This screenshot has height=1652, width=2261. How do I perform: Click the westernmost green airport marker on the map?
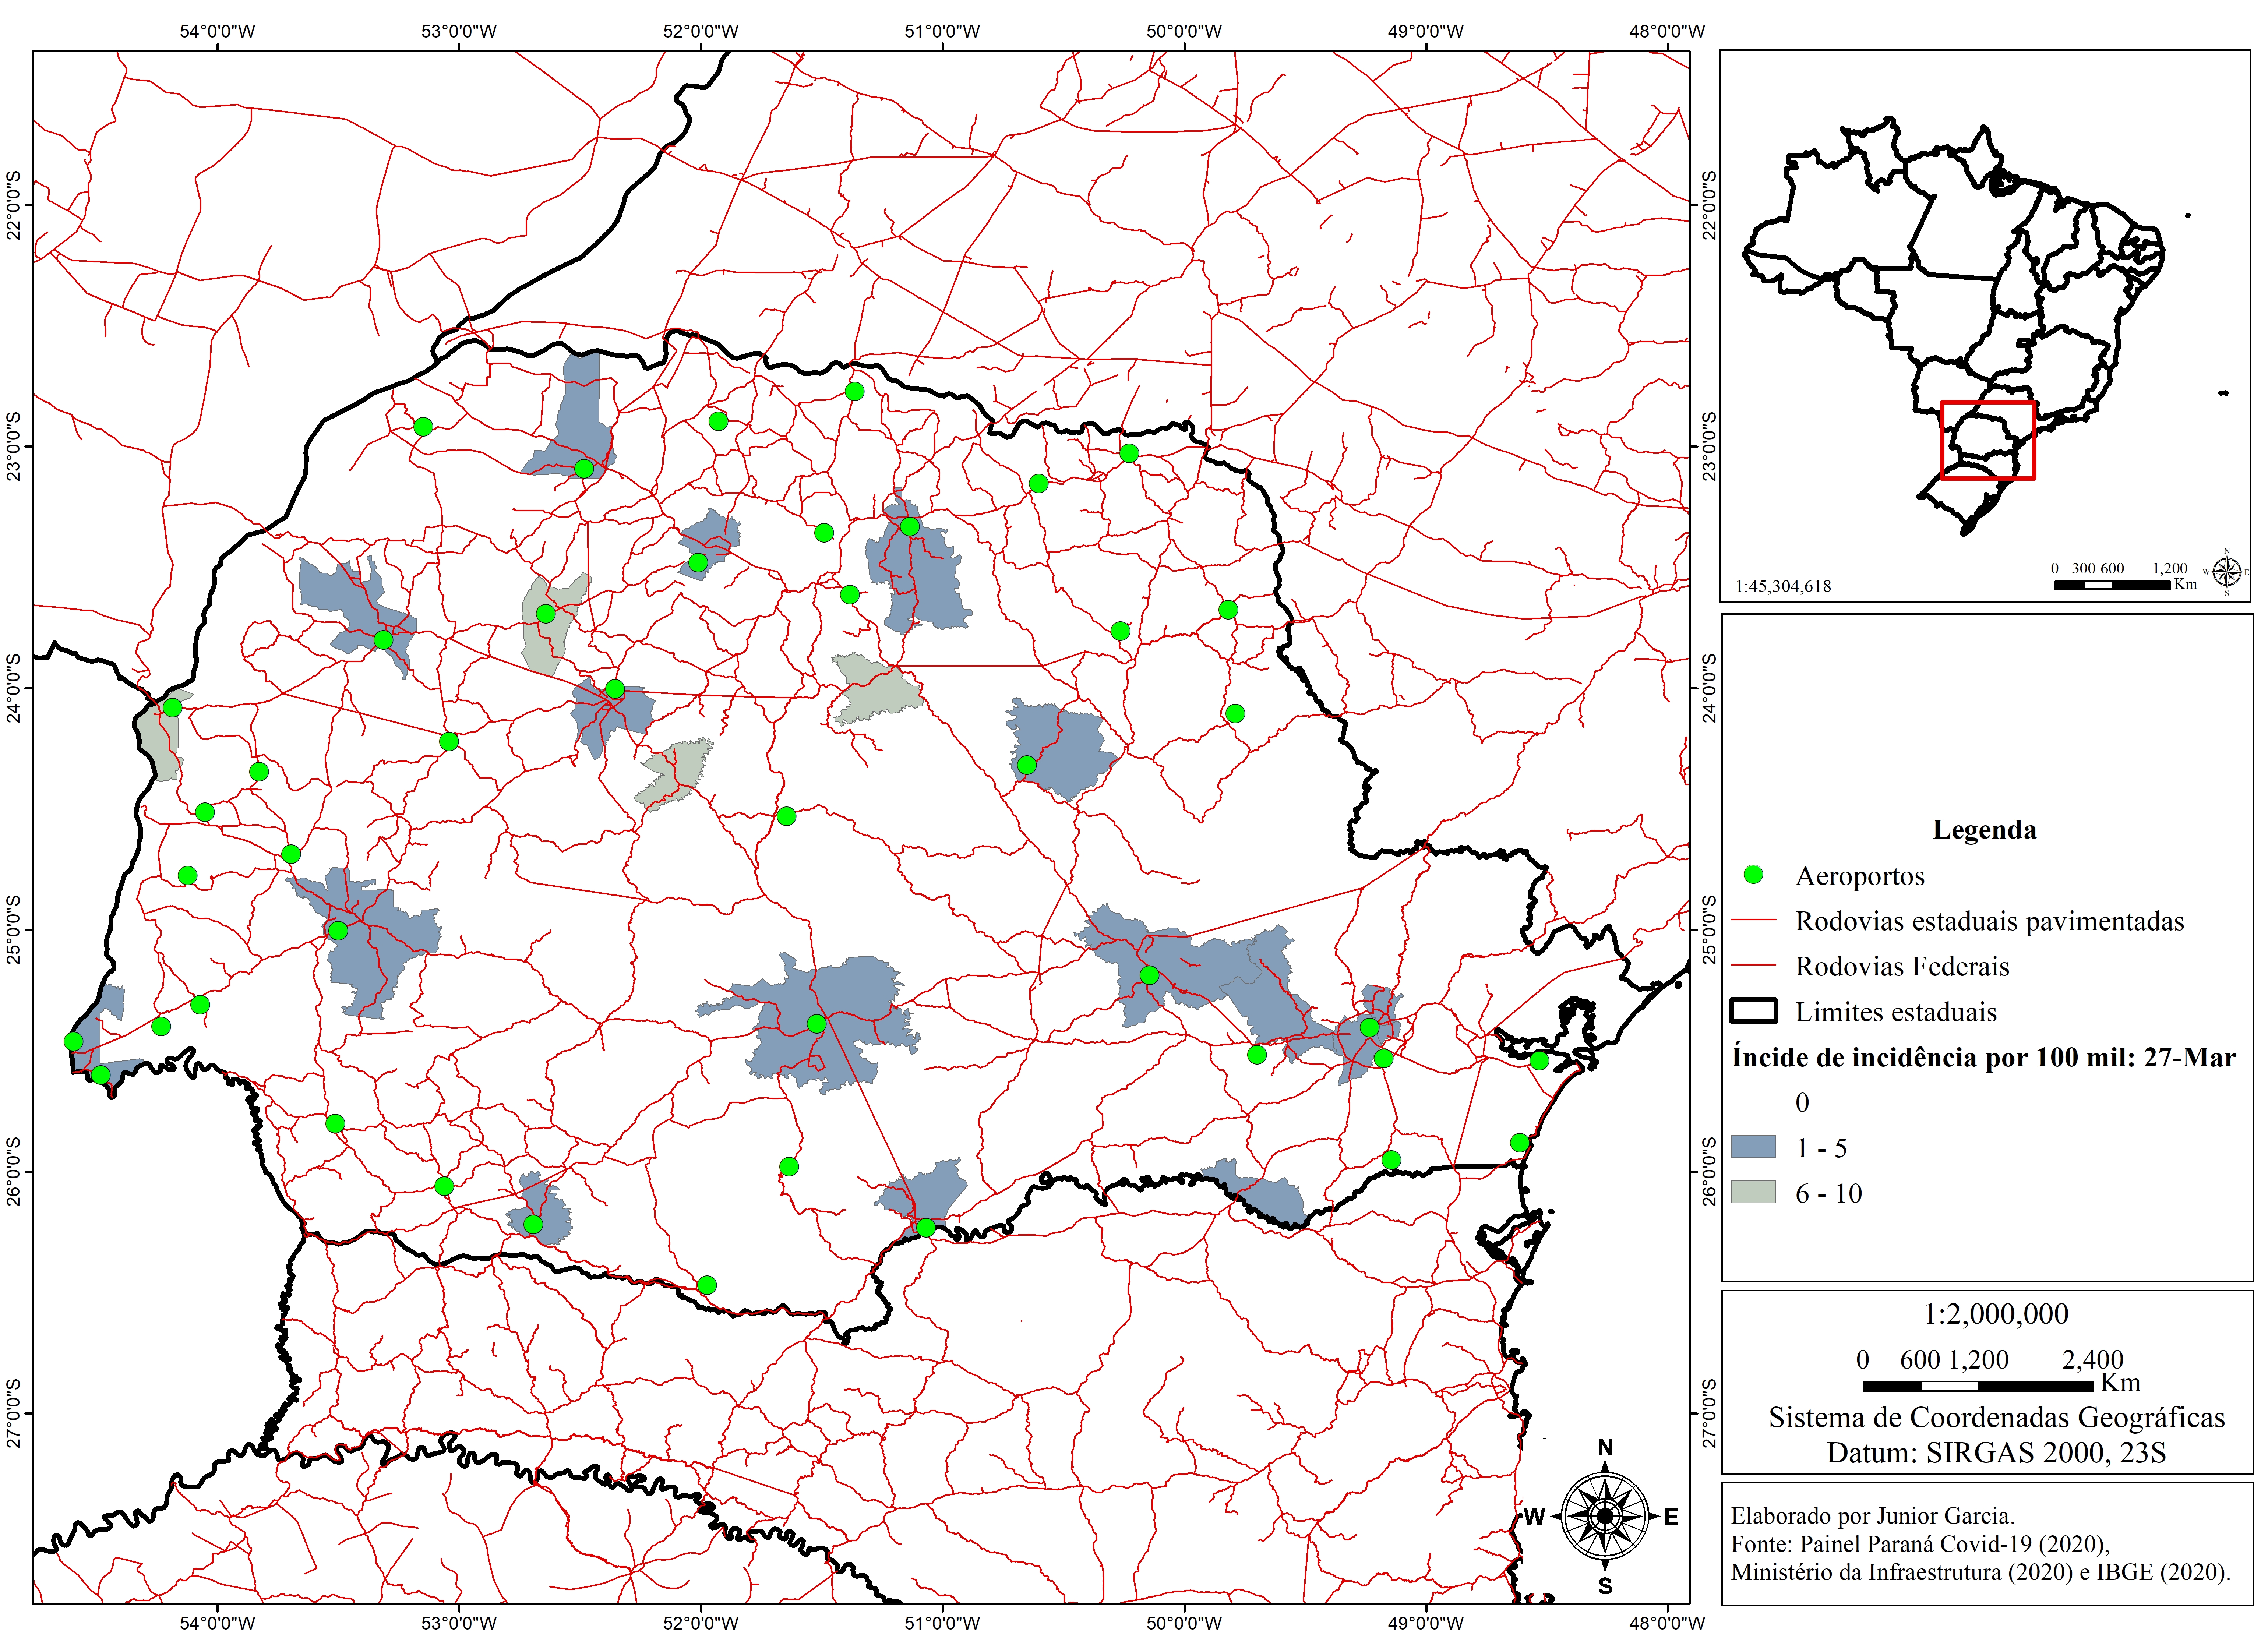tap(73, 1042)
